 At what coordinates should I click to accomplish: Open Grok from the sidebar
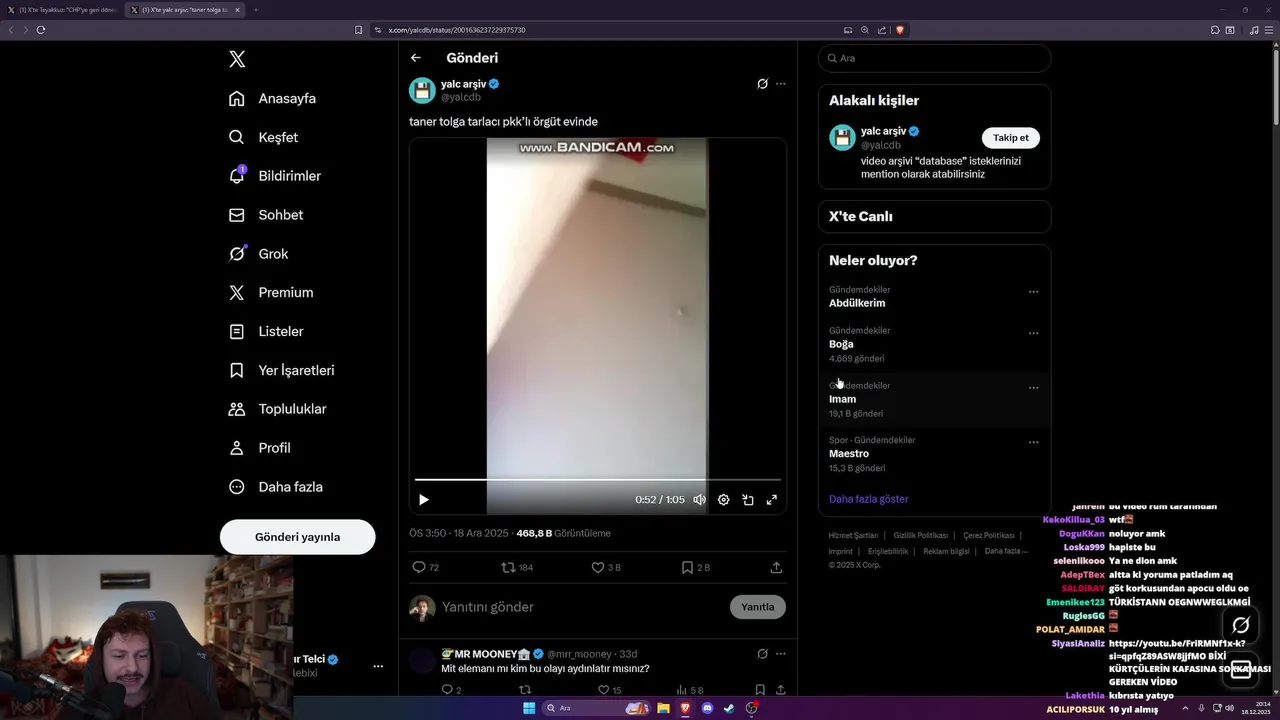coord(258,254)
